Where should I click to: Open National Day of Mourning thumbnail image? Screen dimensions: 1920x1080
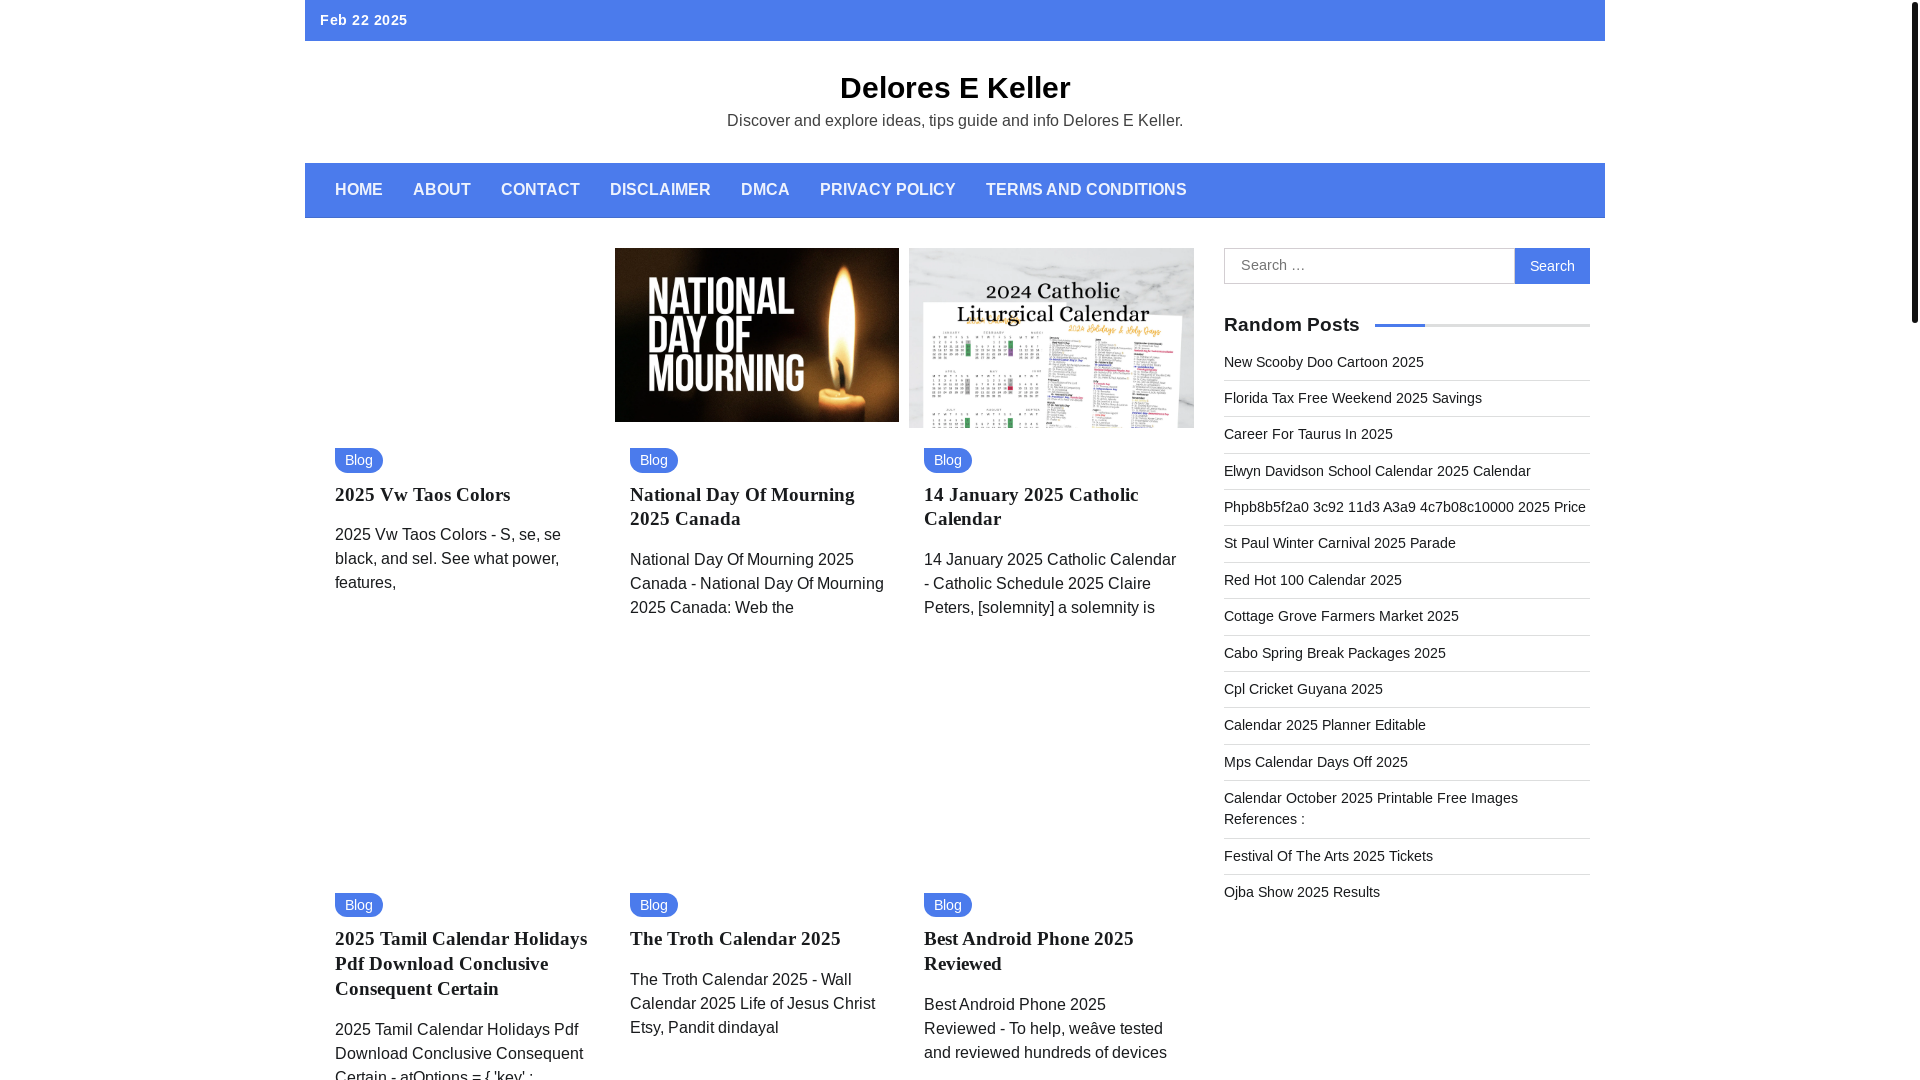click(x=757, y=335)
